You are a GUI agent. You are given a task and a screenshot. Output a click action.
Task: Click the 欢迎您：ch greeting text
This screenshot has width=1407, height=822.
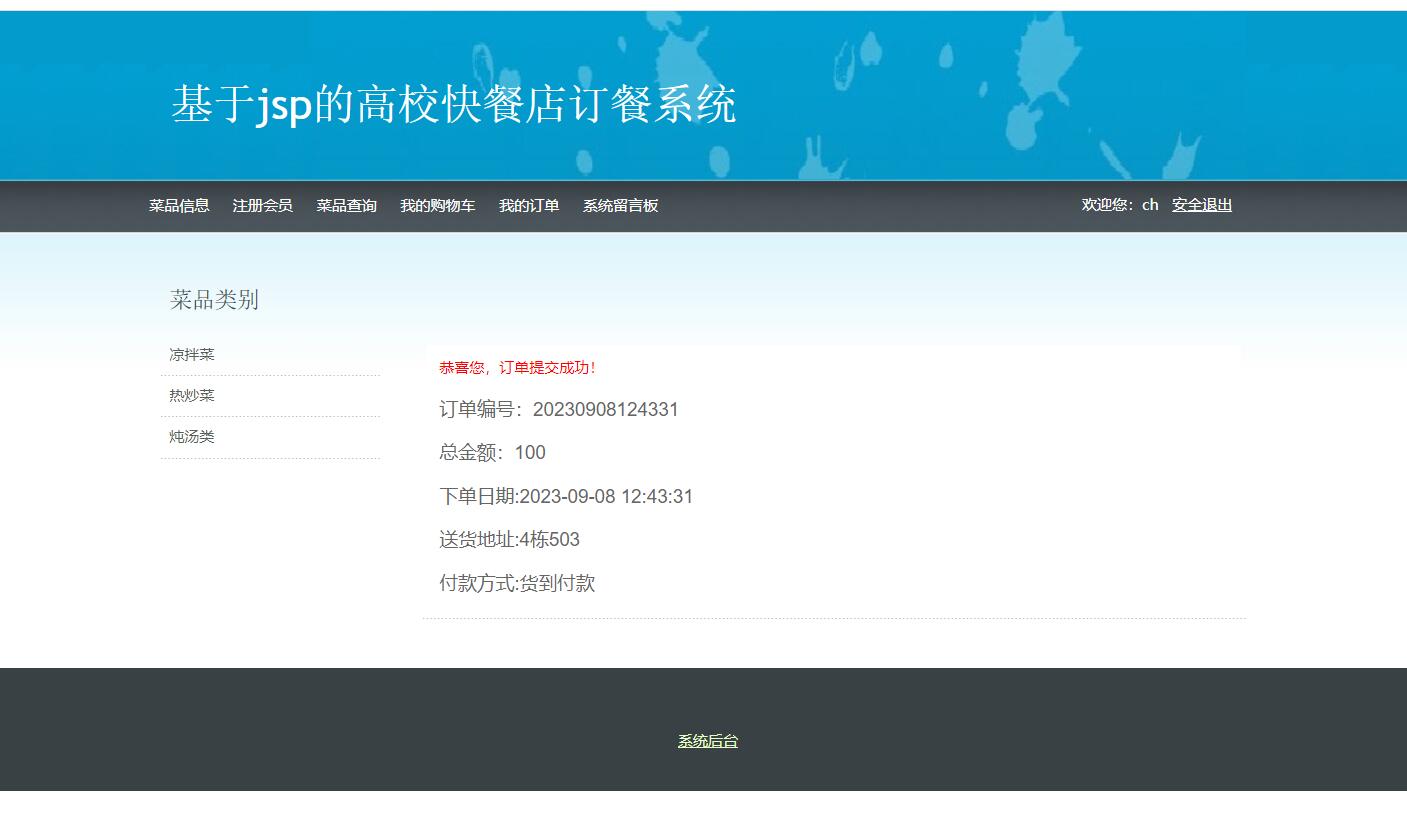tap(1120, 205)
